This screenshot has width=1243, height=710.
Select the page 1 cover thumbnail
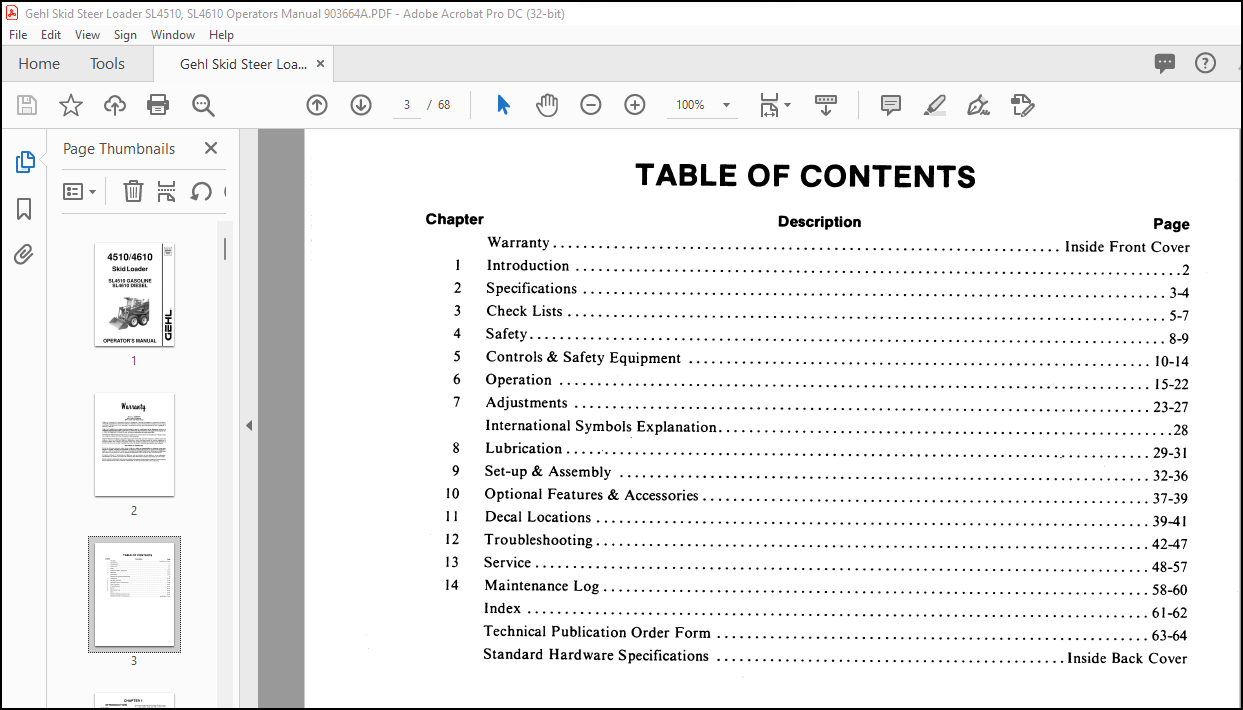coord(134,295)
